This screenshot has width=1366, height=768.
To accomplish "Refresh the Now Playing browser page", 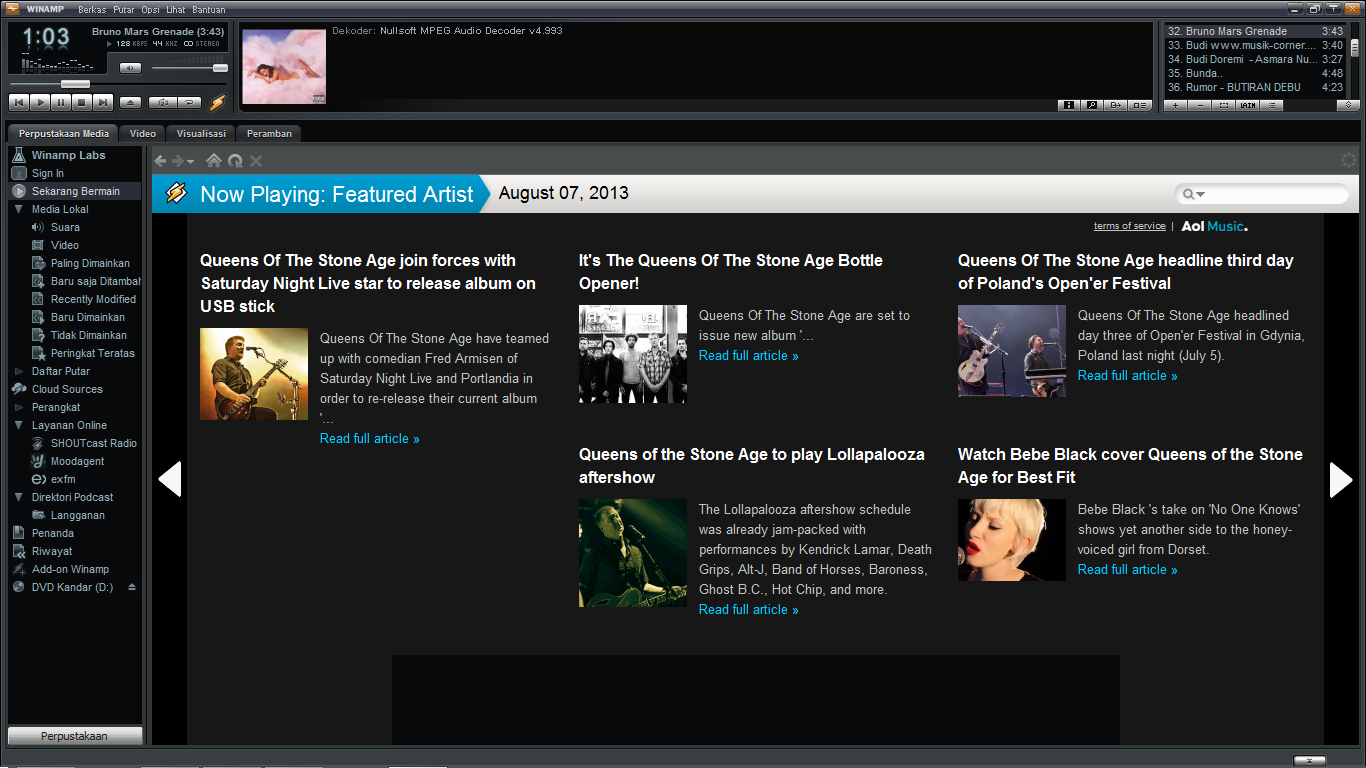I will [x=235, y=161].
